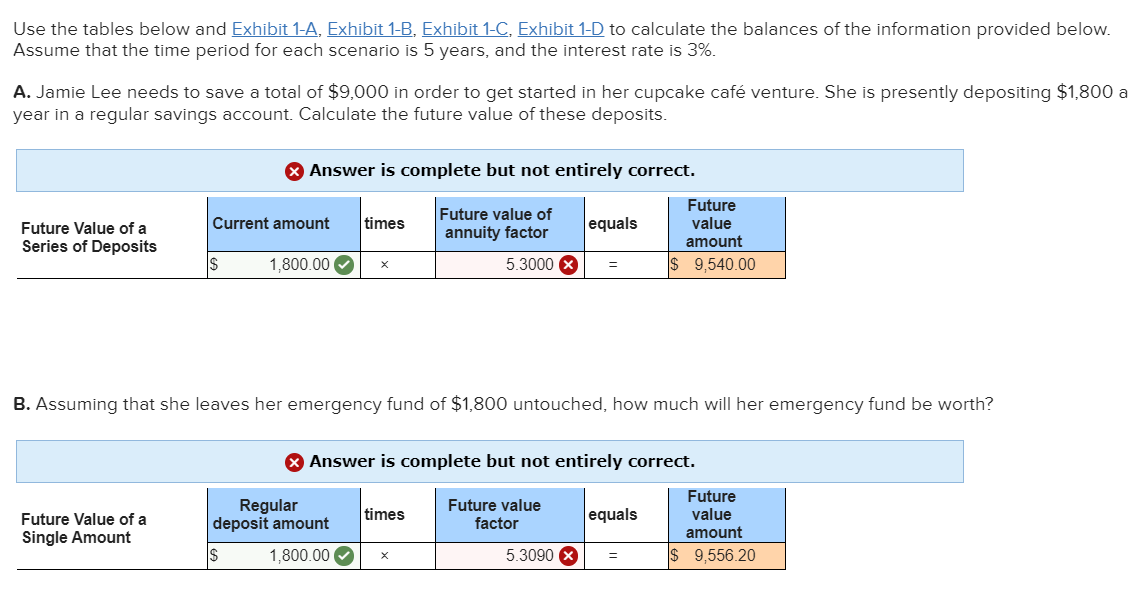Screen dimensions: 1144x598
Task: Click the Part B answer status banner
Action: tap(489, 461)
